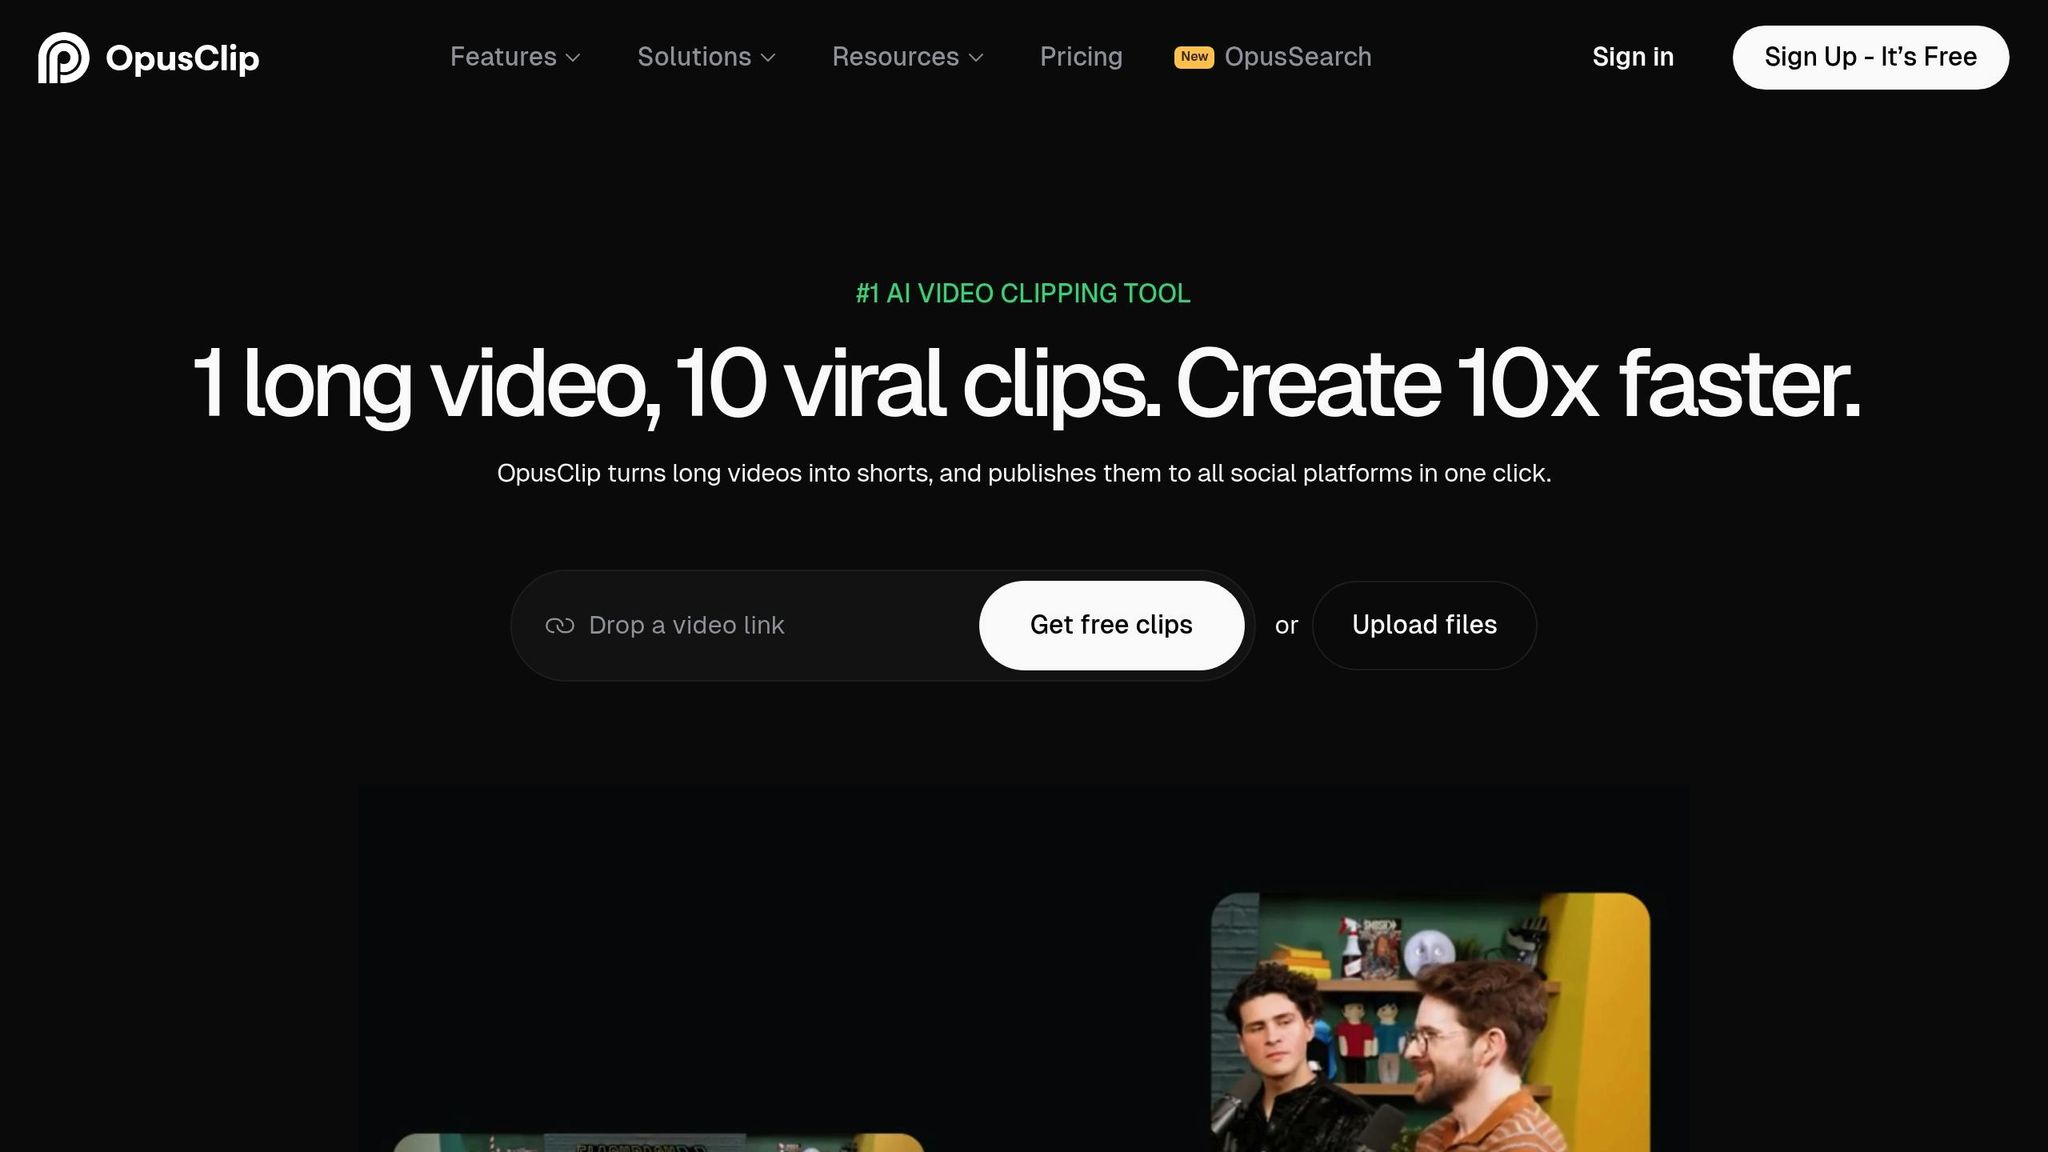Select Pricing from the navigation
2048x1152 pixels.
(x=1081, y=57)
